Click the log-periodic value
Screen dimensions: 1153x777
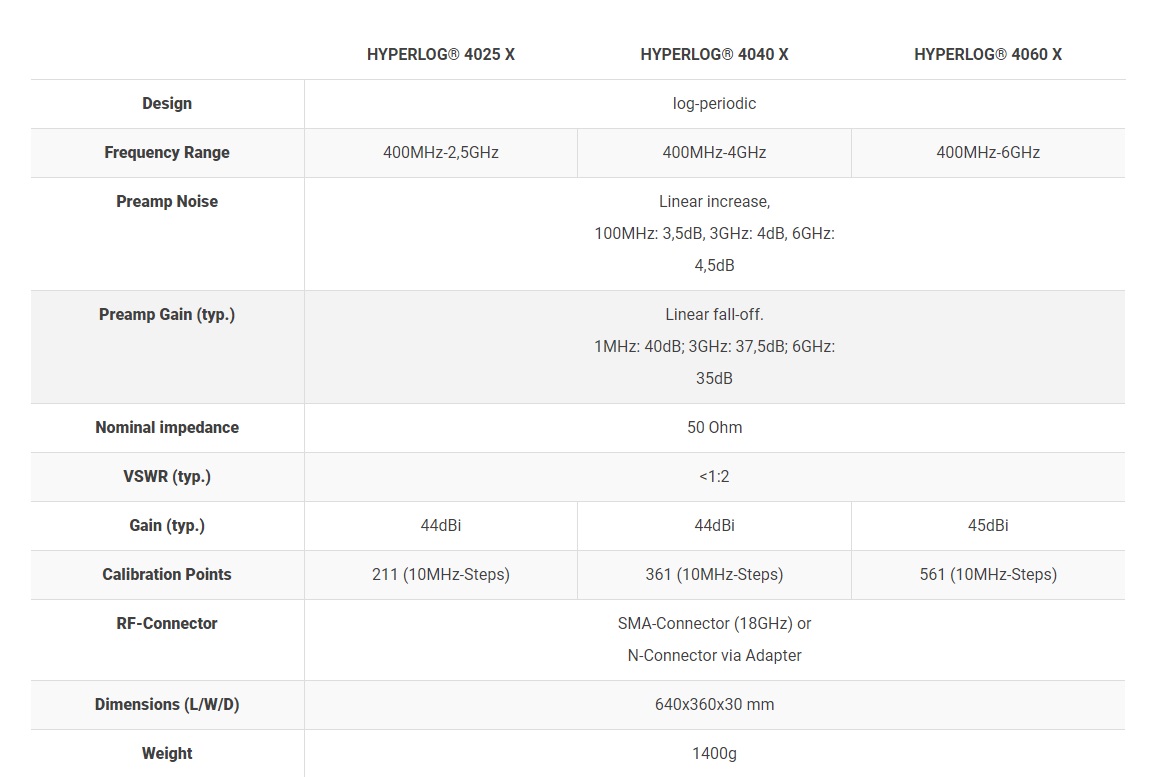[714, 104]
